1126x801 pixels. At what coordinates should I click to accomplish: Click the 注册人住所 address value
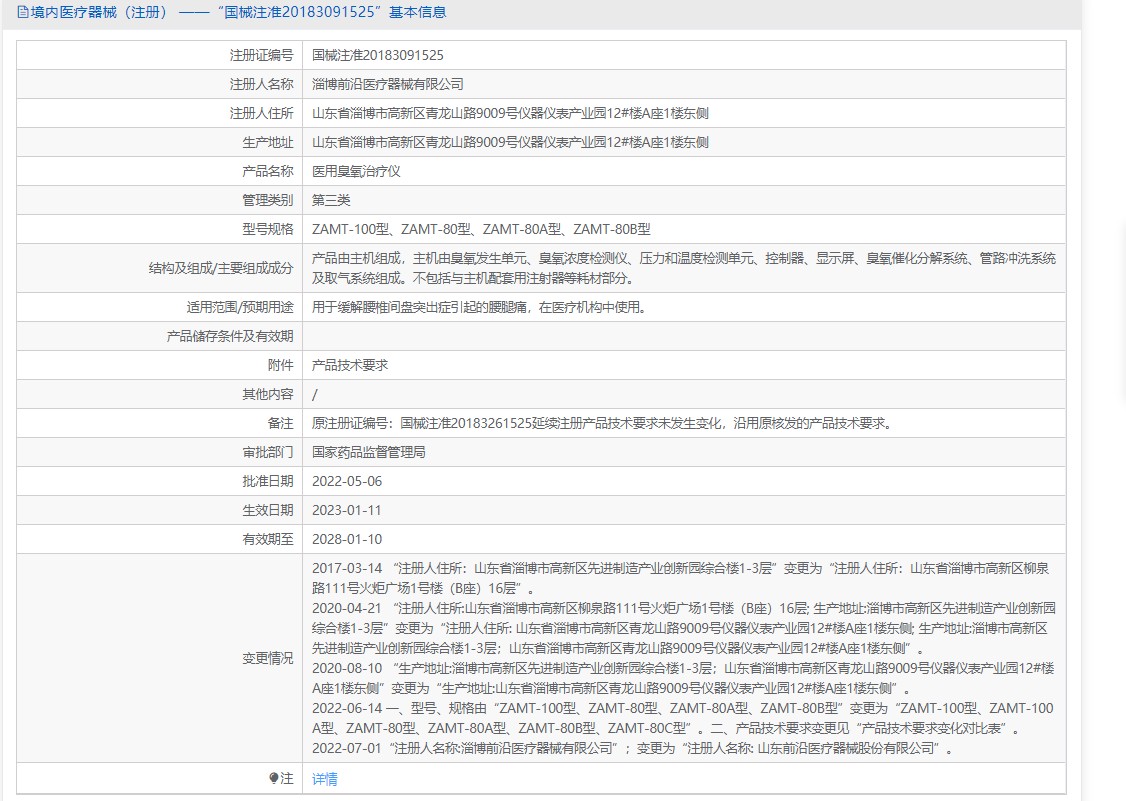[x=511, y=114]
